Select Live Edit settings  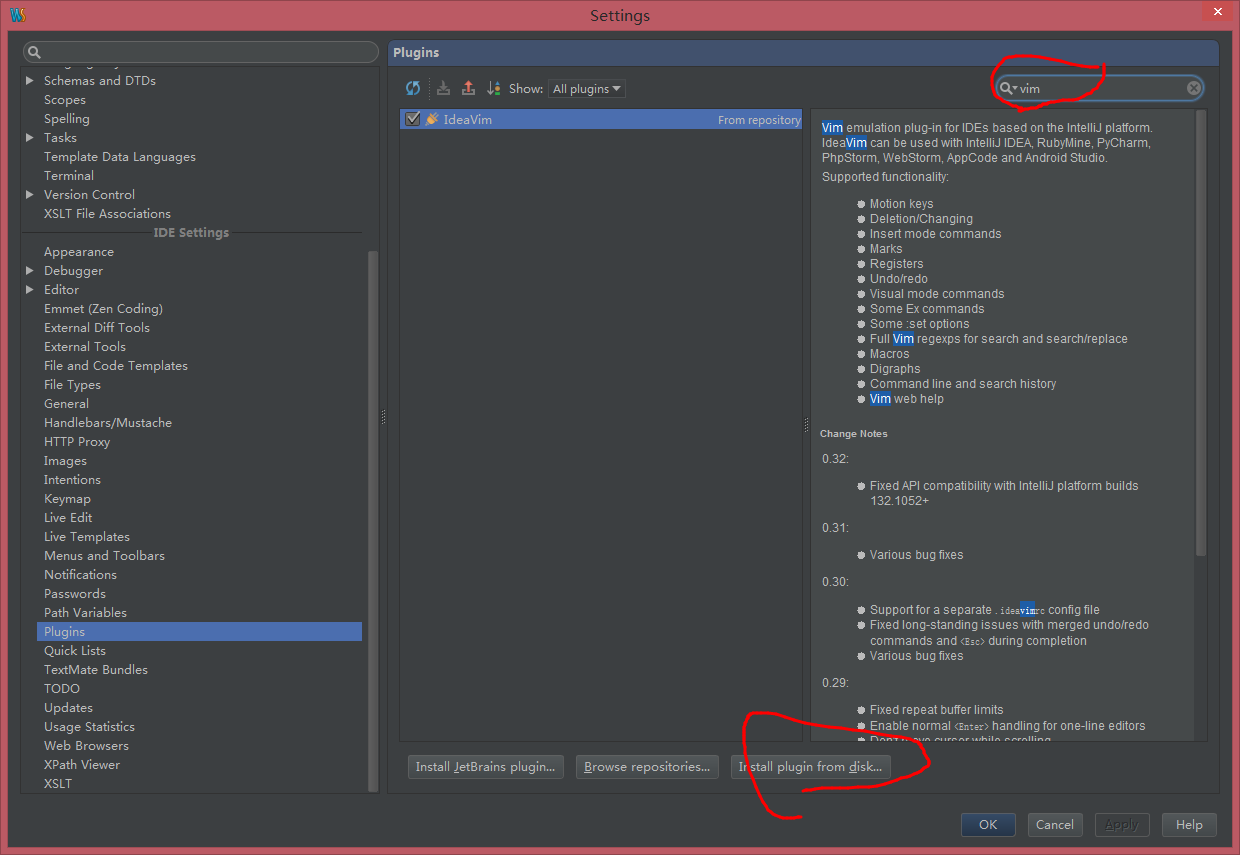tap(68, 518)
